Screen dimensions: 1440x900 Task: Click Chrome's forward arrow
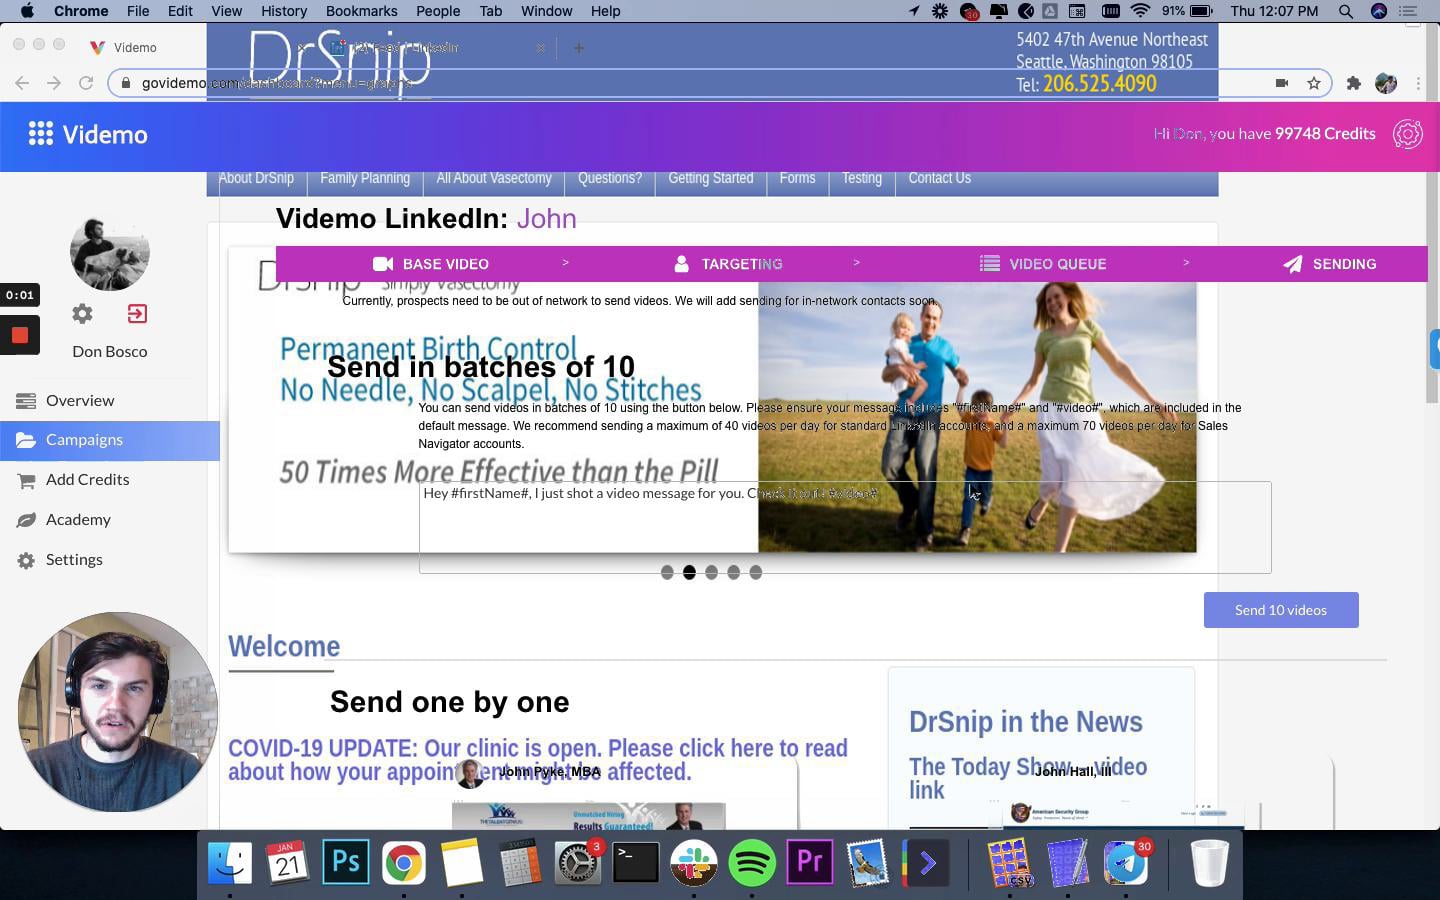[54, 83]
